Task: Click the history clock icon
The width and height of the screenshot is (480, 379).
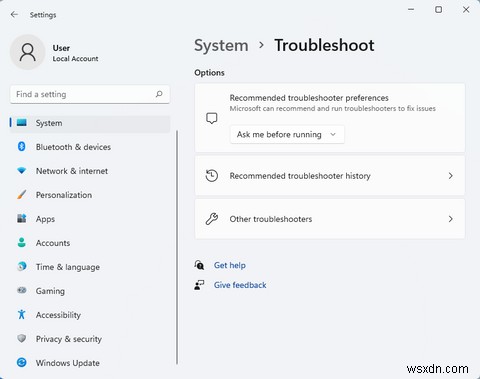Action: coord(212,176)
